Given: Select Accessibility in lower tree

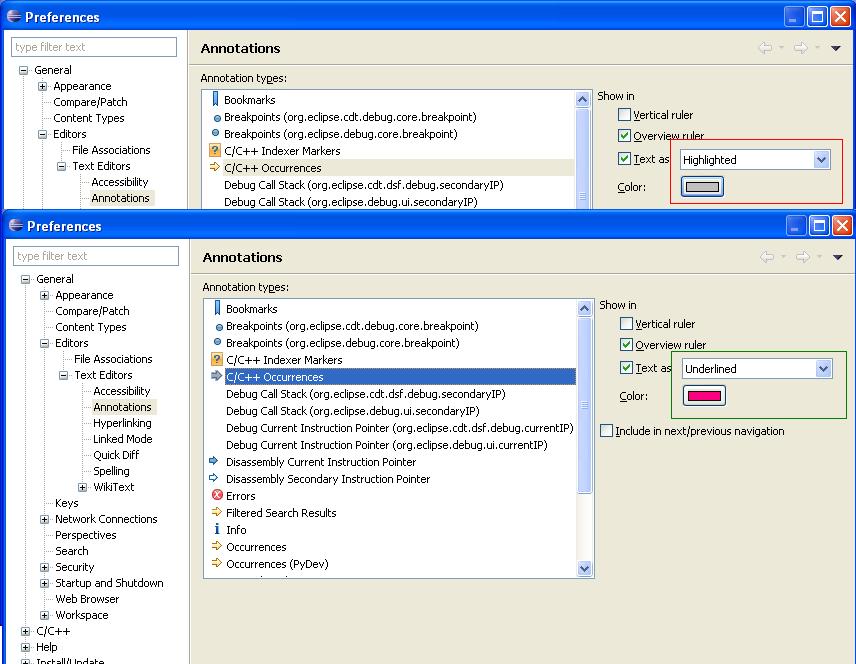Looking at the screenshot, I should 121,390.
